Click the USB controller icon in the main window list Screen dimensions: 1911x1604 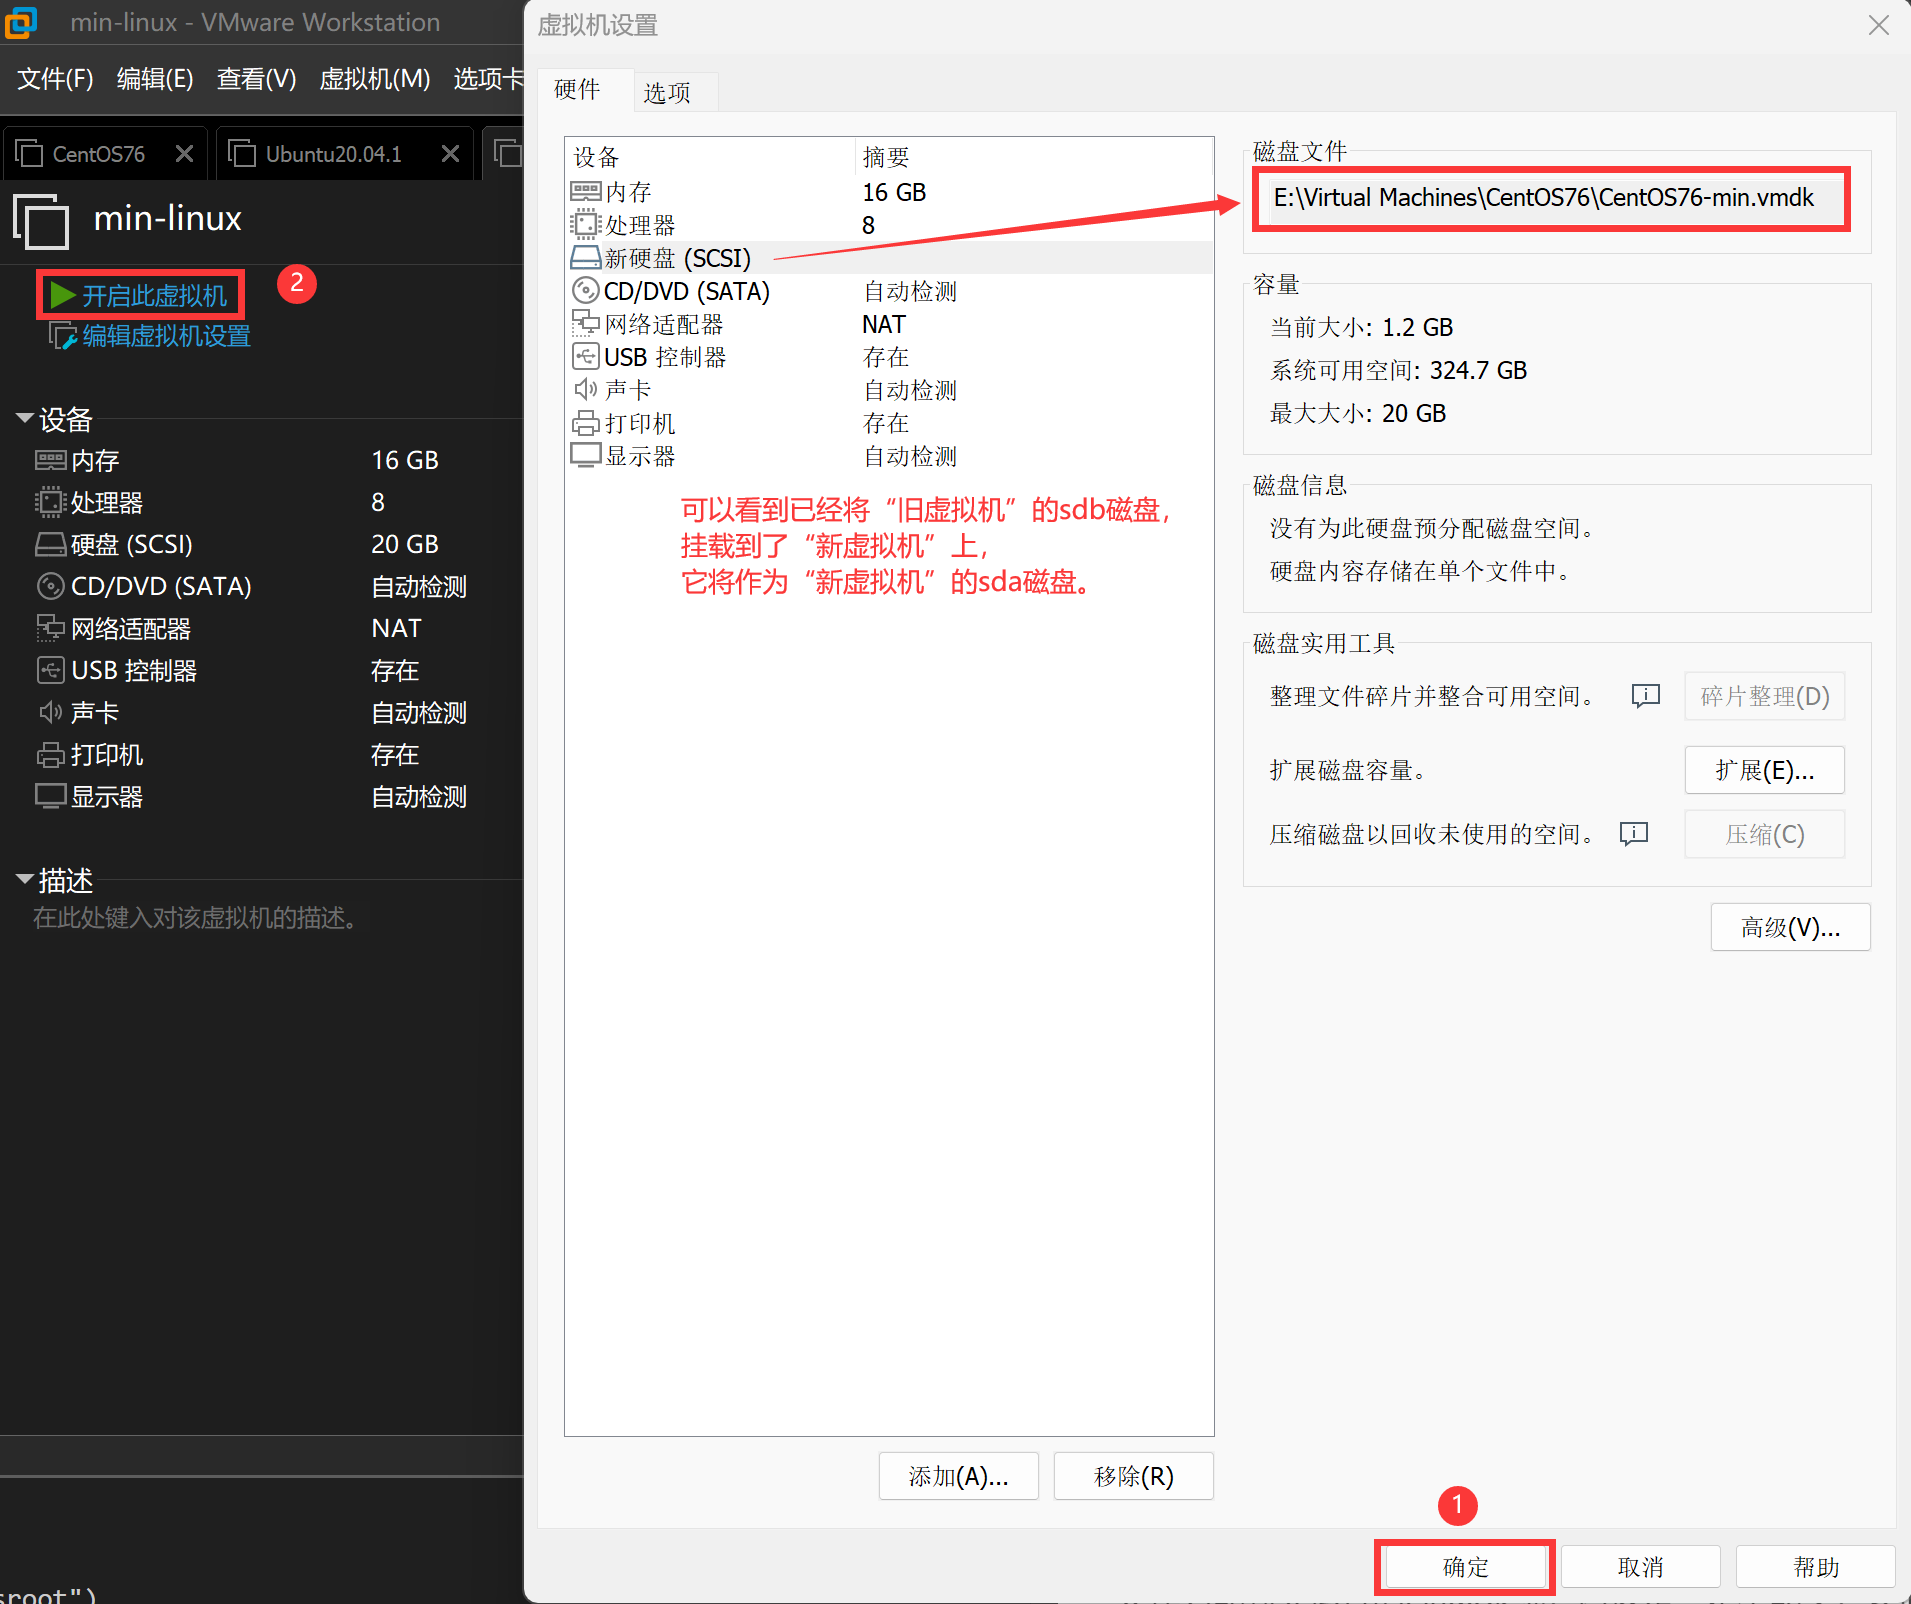50,670
